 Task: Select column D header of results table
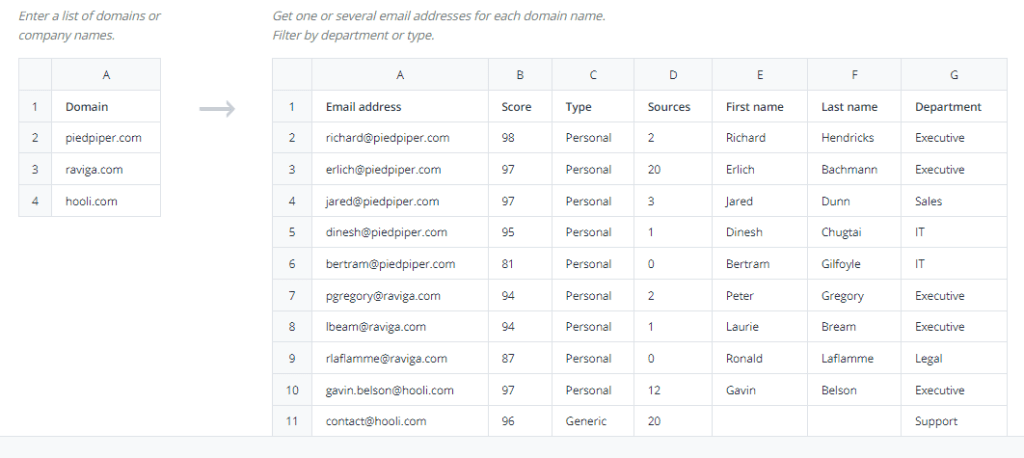coord(673,74)
